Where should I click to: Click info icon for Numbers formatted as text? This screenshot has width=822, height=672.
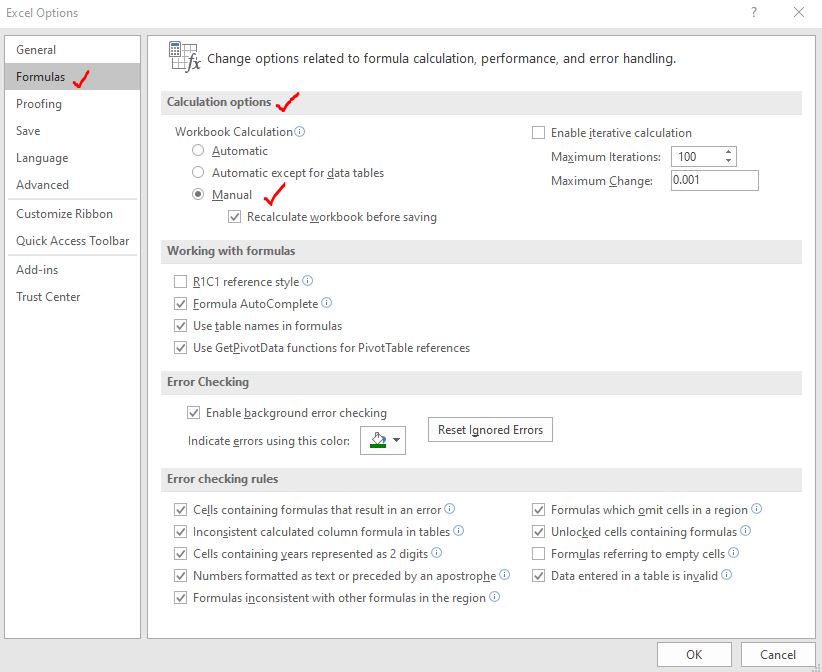(504, 575)
